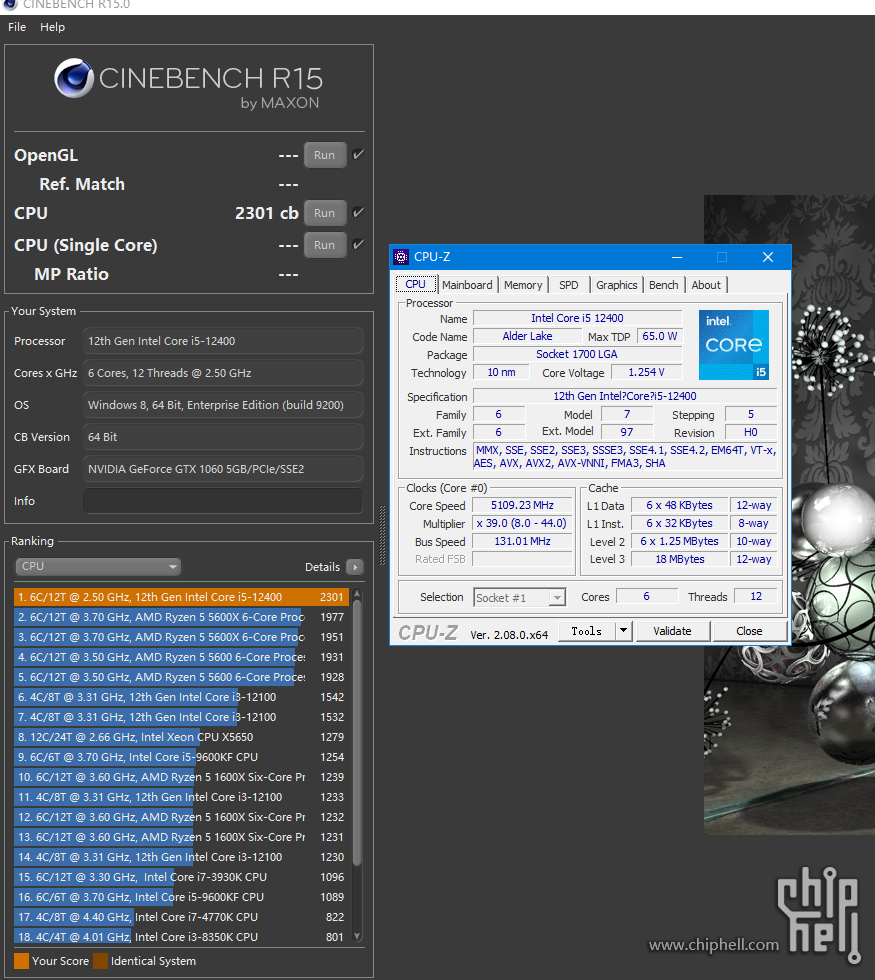Switch to the Mainboard tab in CPU-Z
The image size is (875, 980).
click(x=467, y=285)
